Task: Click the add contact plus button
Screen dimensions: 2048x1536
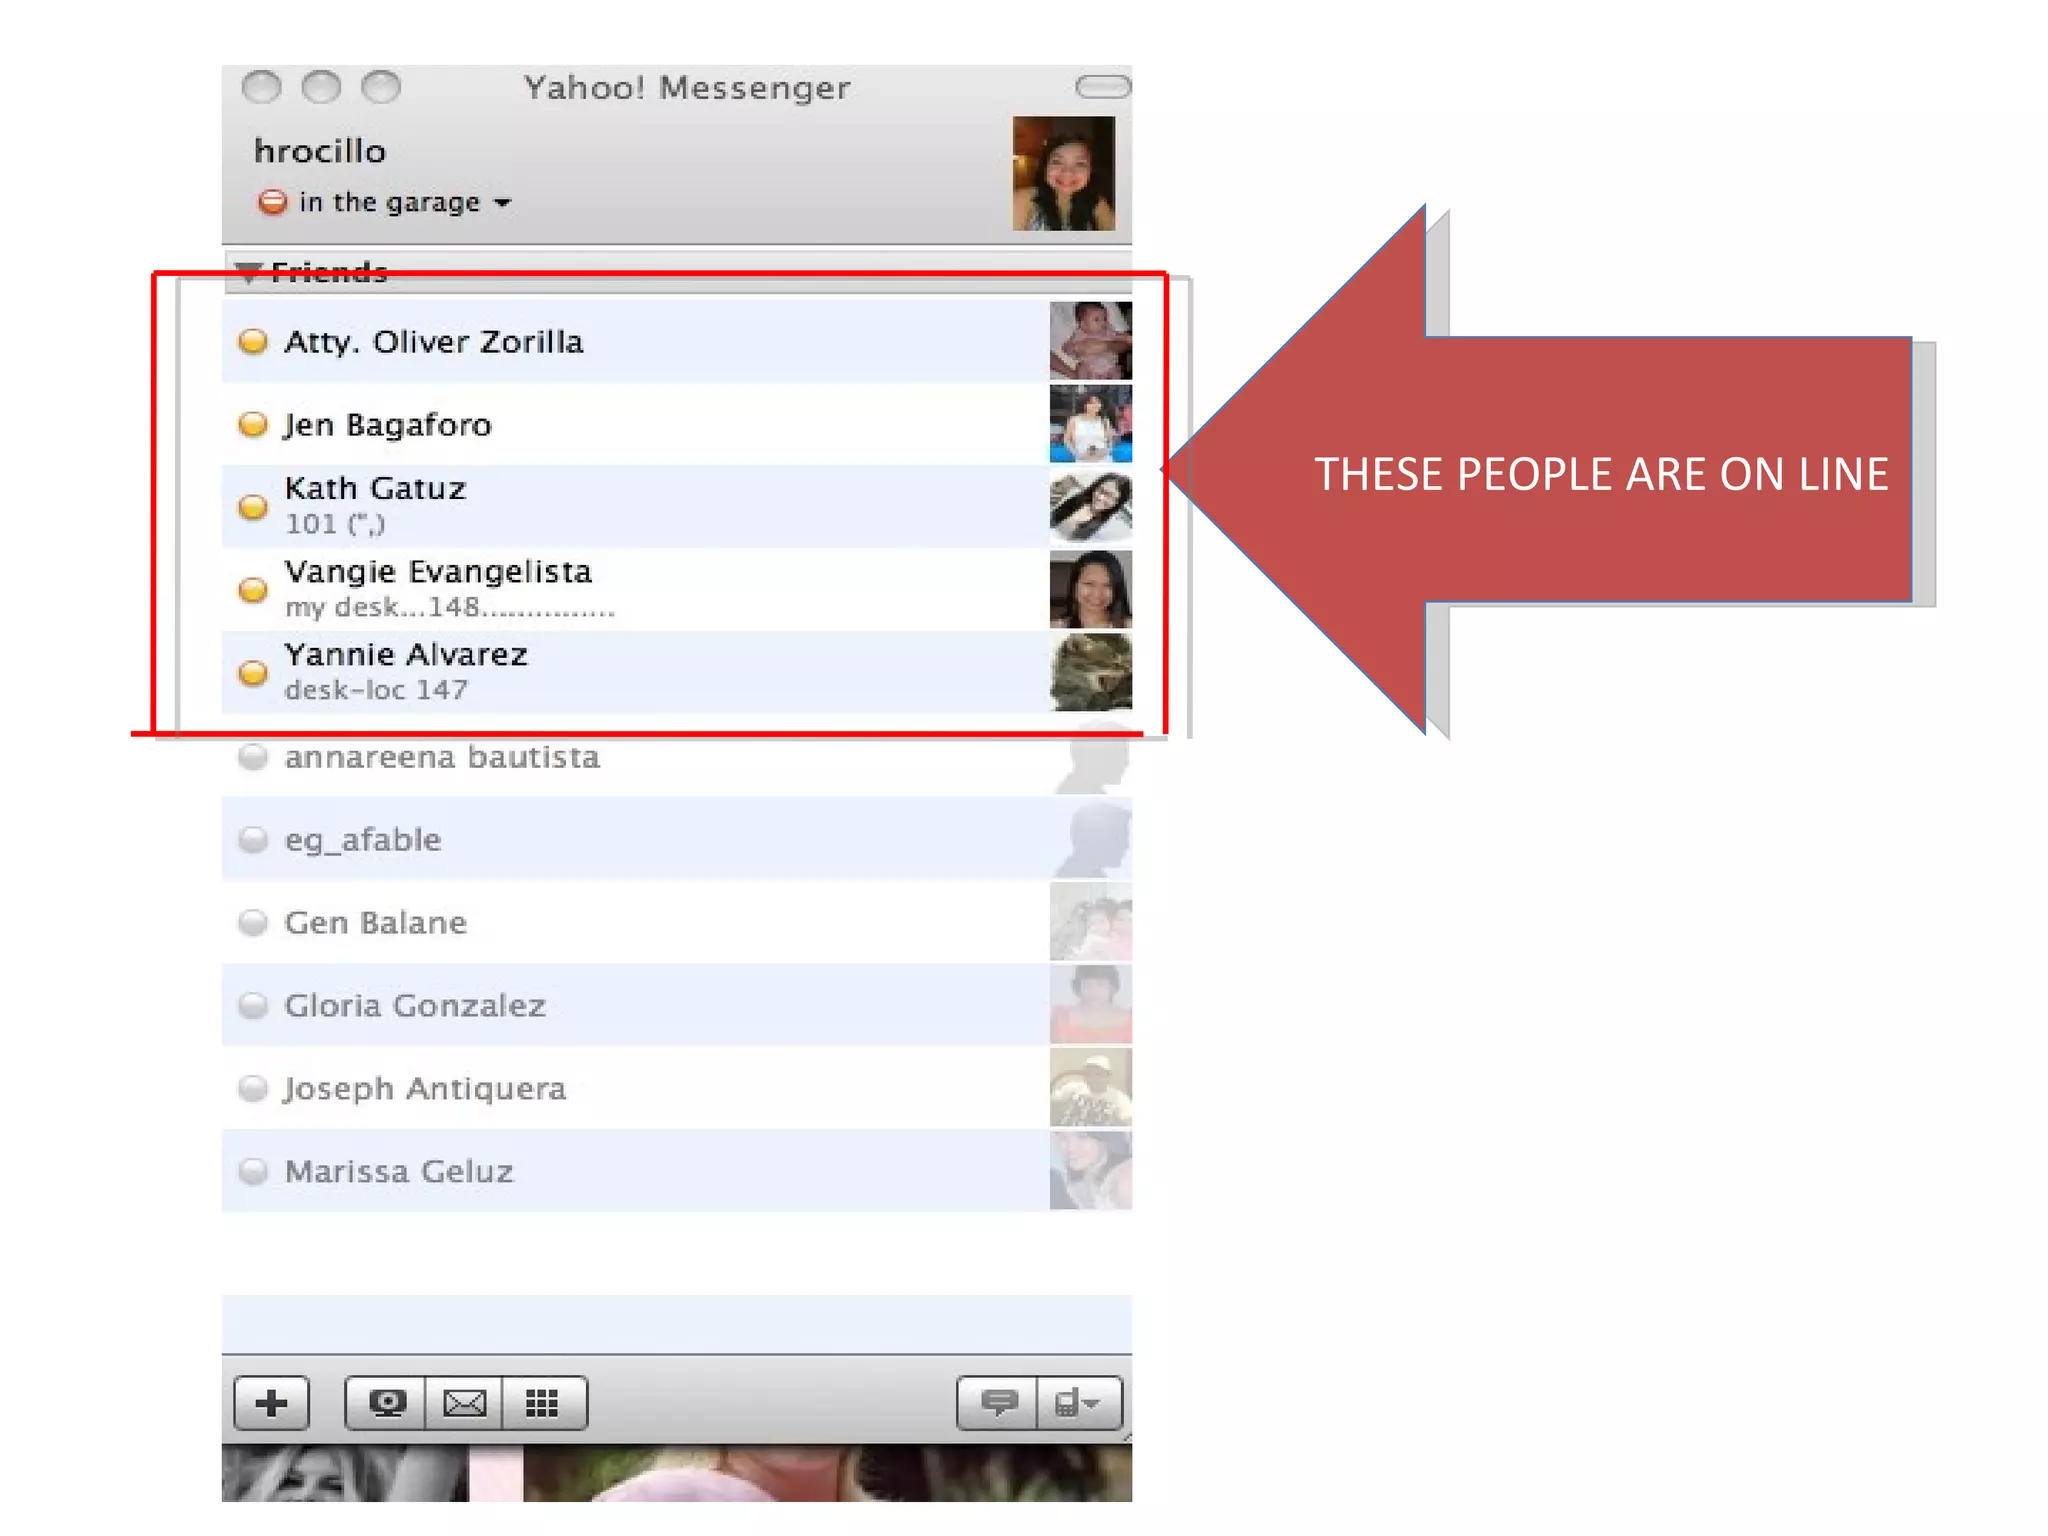Action: [x=271, y=1403]
